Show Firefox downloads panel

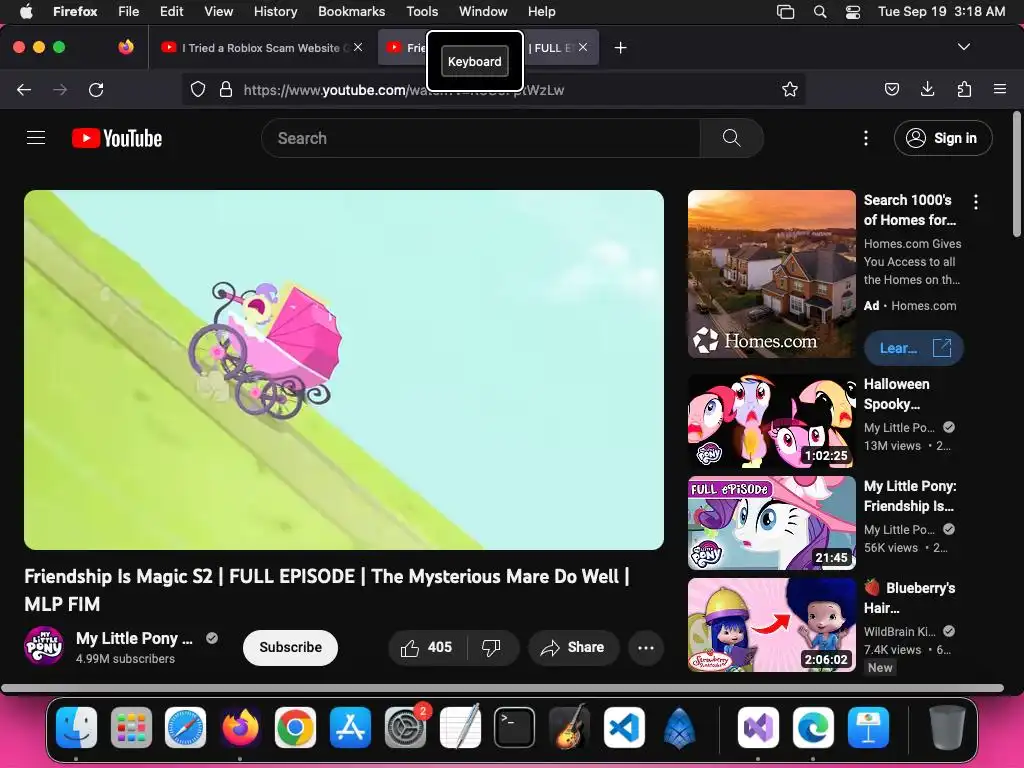coord(927,89)
